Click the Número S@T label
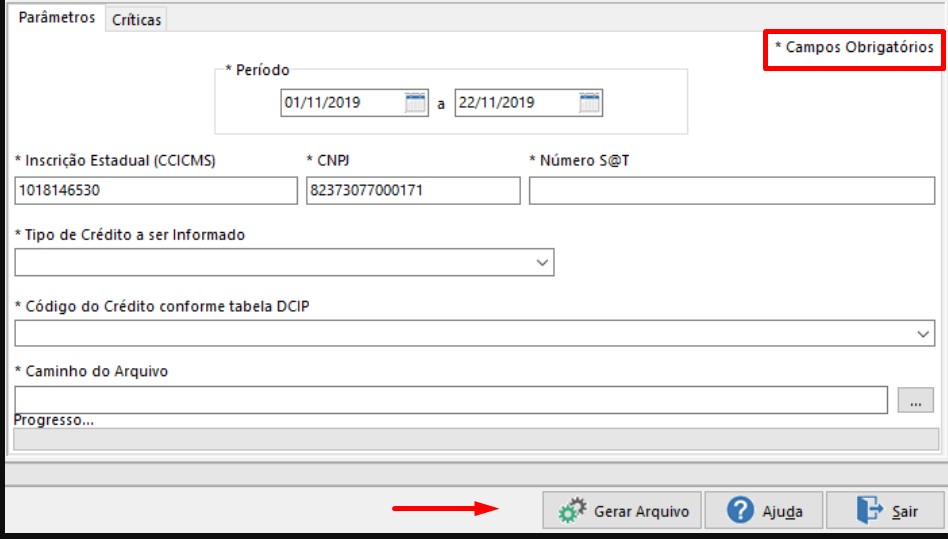Viewport: 948px width, 539px height. [579, 161]
